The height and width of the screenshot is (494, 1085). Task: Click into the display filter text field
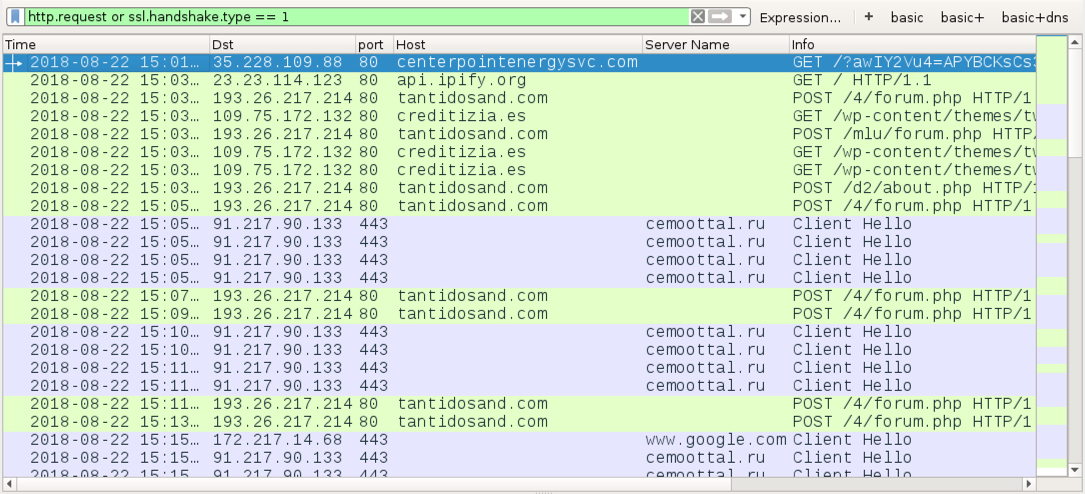(x=356, y=17)
